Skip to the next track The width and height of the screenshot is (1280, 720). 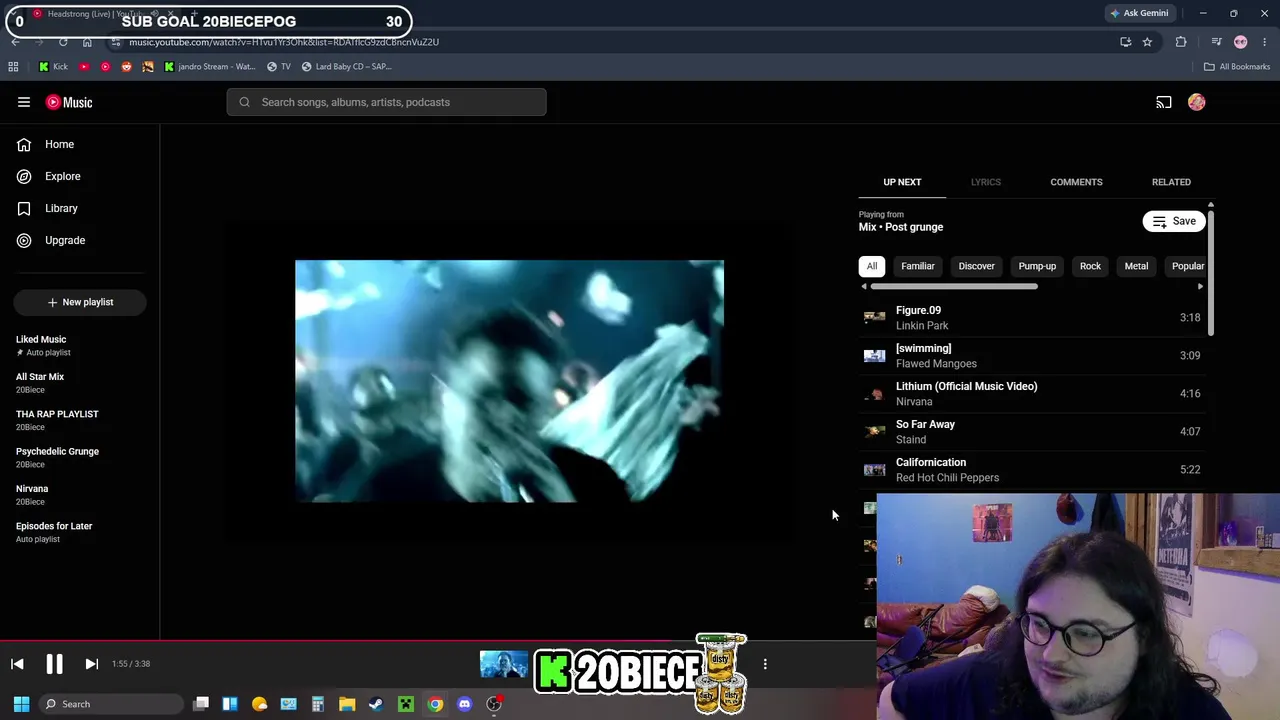[x=91, y=664]
